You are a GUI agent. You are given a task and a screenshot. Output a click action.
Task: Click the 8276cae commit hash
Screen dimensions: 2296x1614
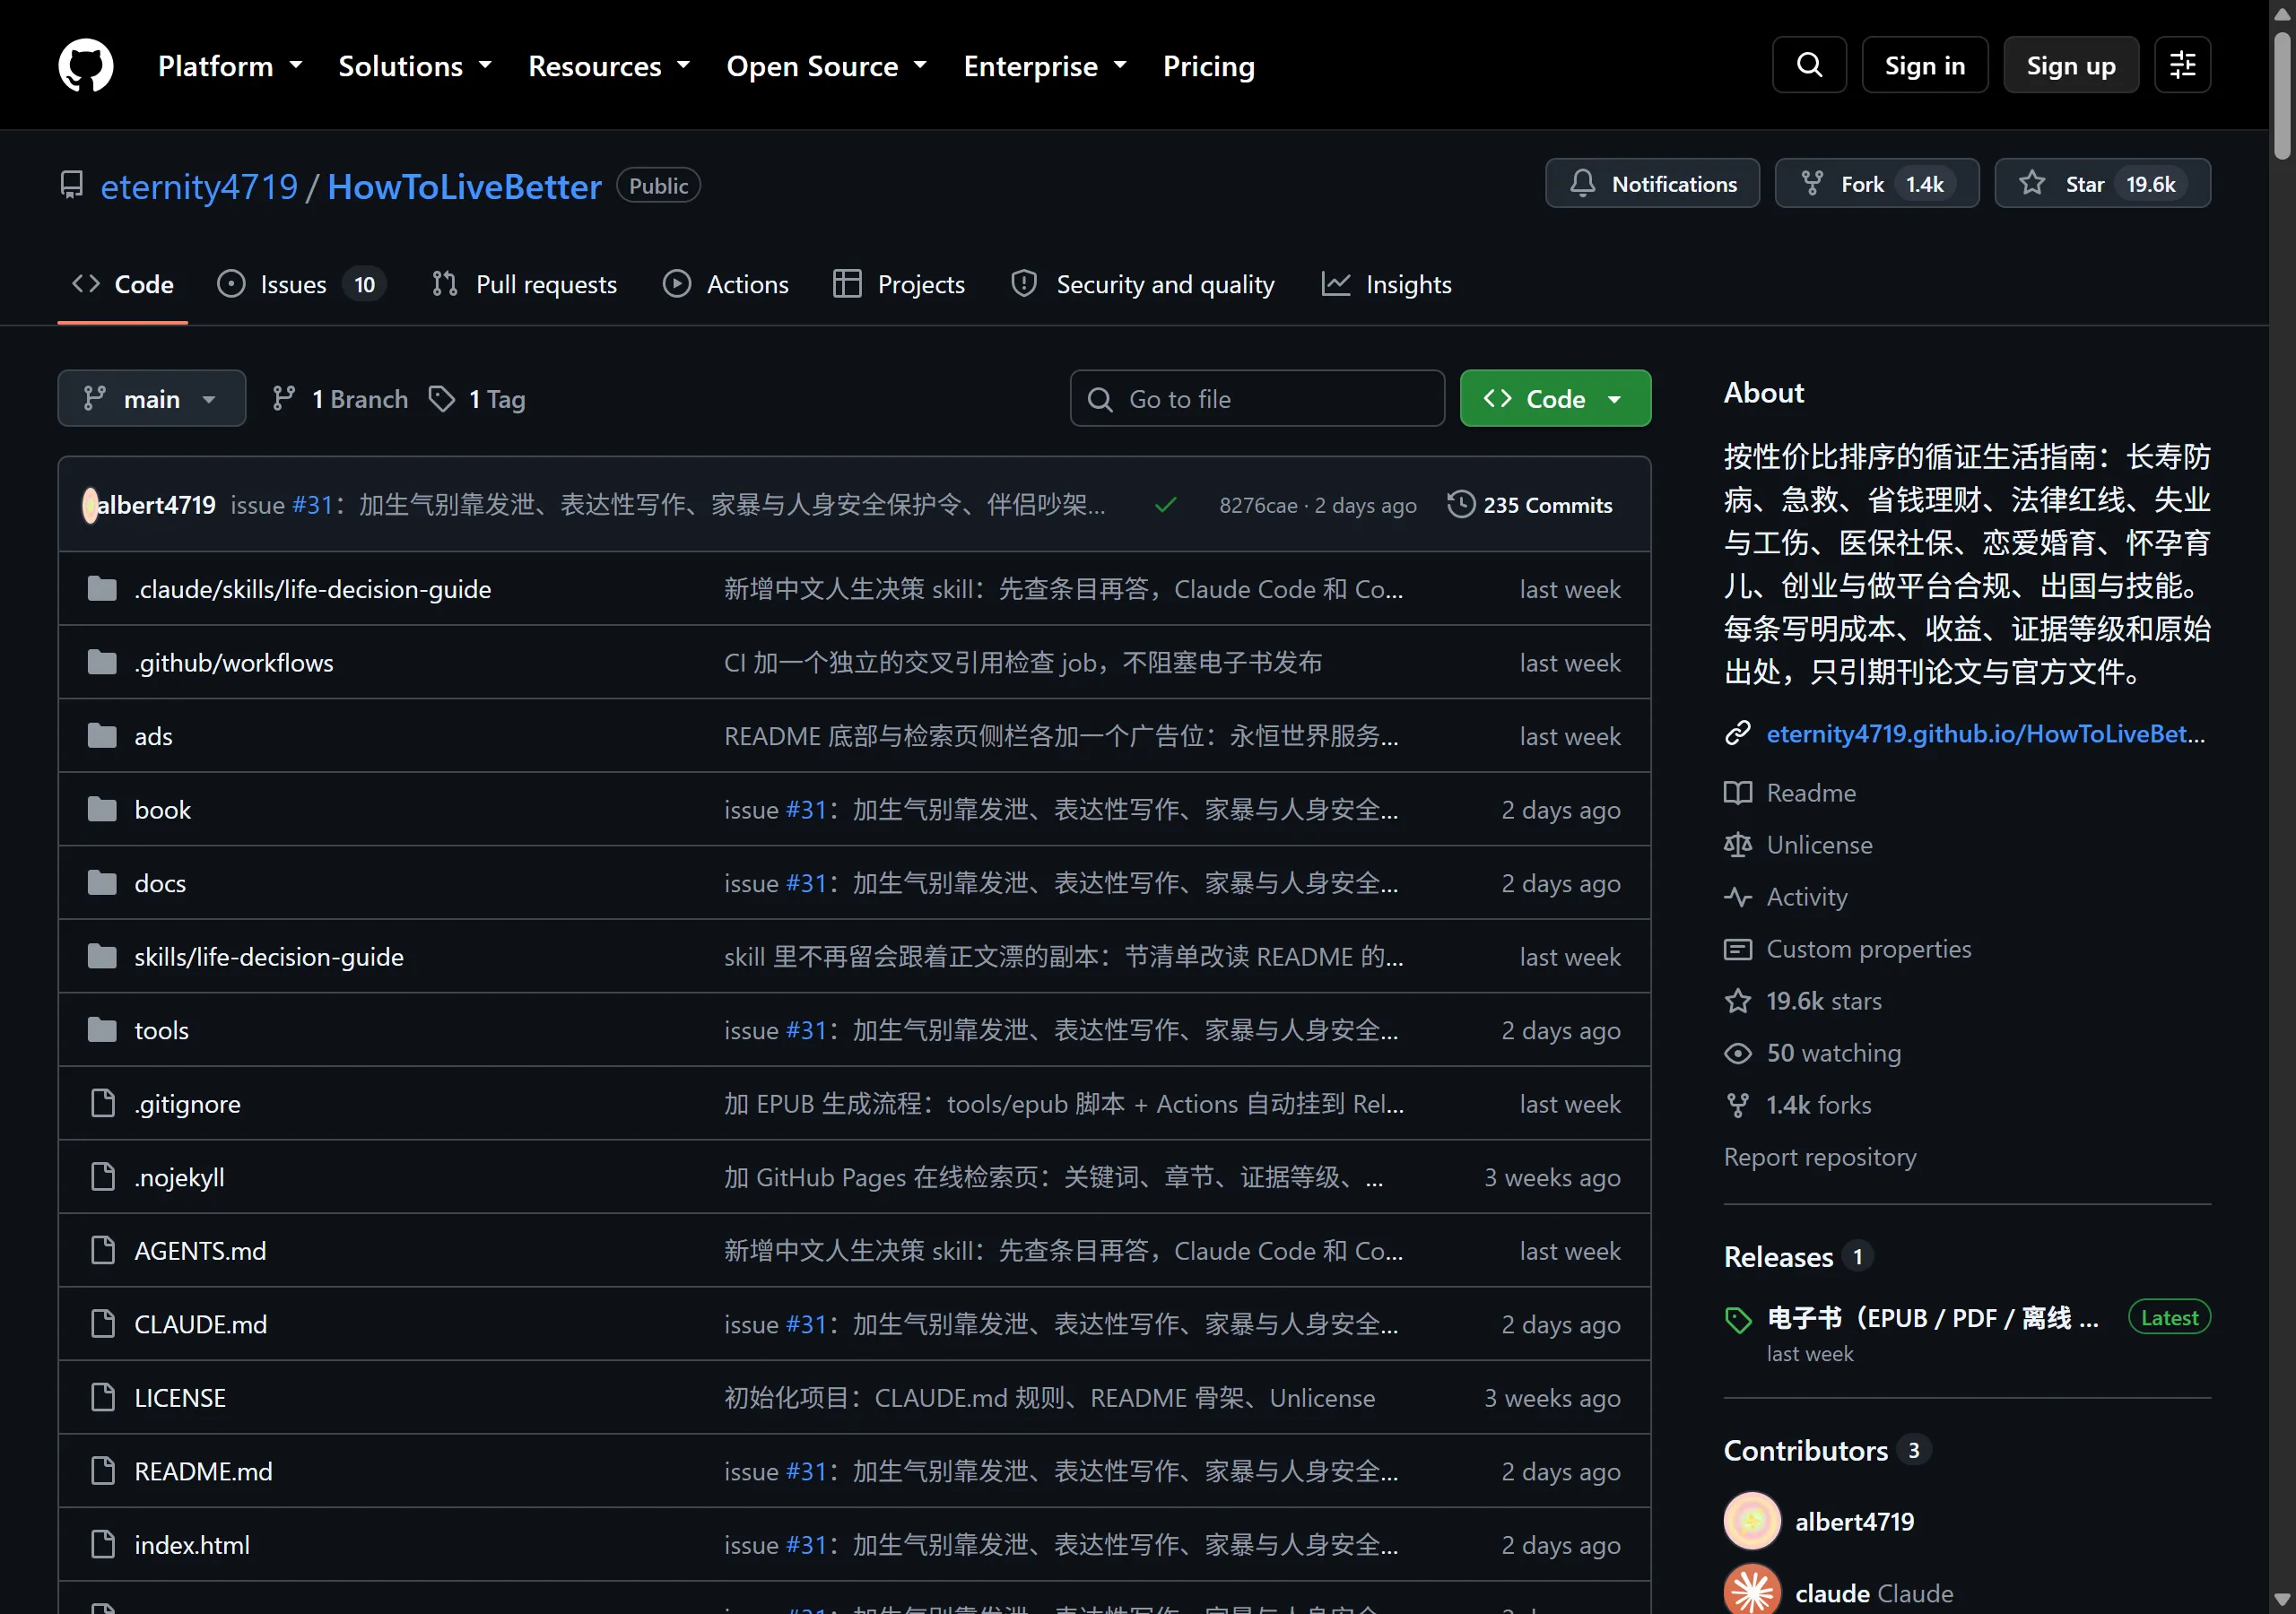(1258, 505)
